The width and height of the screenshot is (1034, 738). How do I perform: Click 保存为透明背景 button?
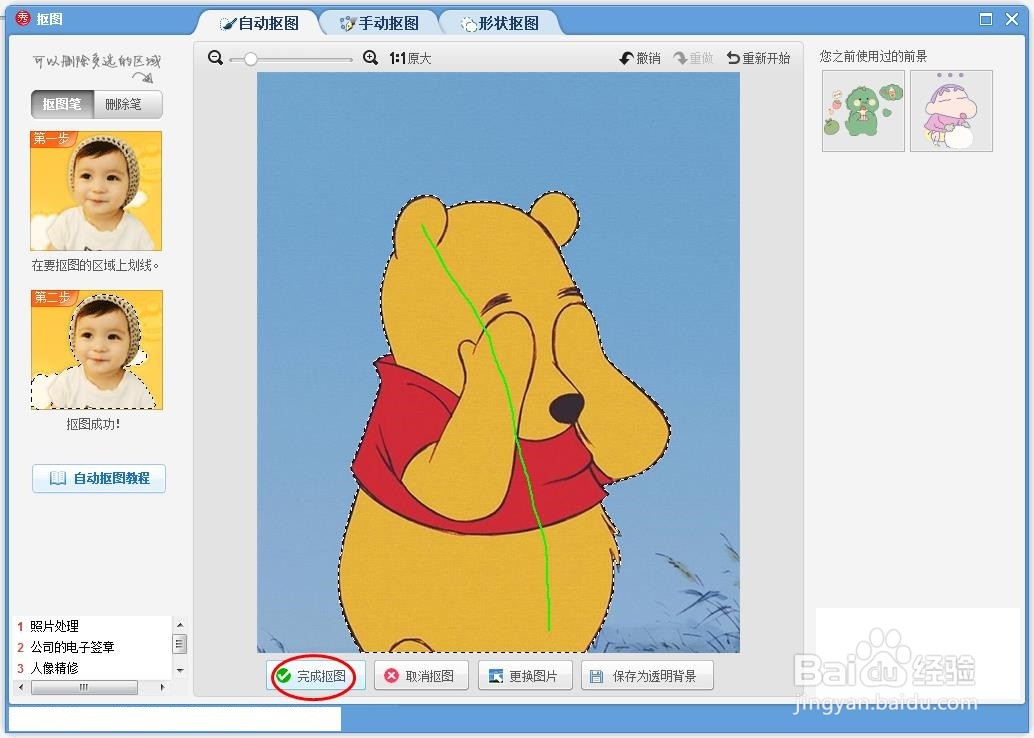tap(648, 676)
